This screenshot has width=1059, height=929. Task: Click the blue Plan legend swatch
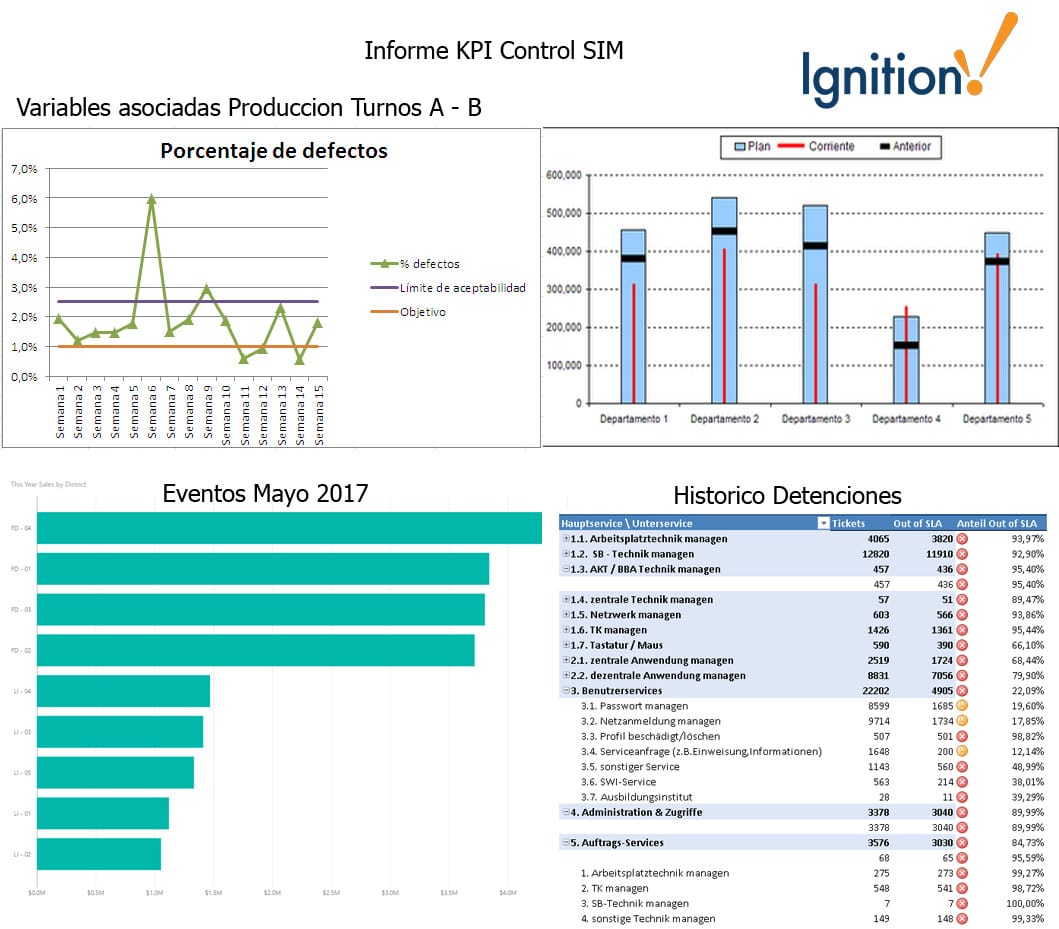[x=740, y=147]
